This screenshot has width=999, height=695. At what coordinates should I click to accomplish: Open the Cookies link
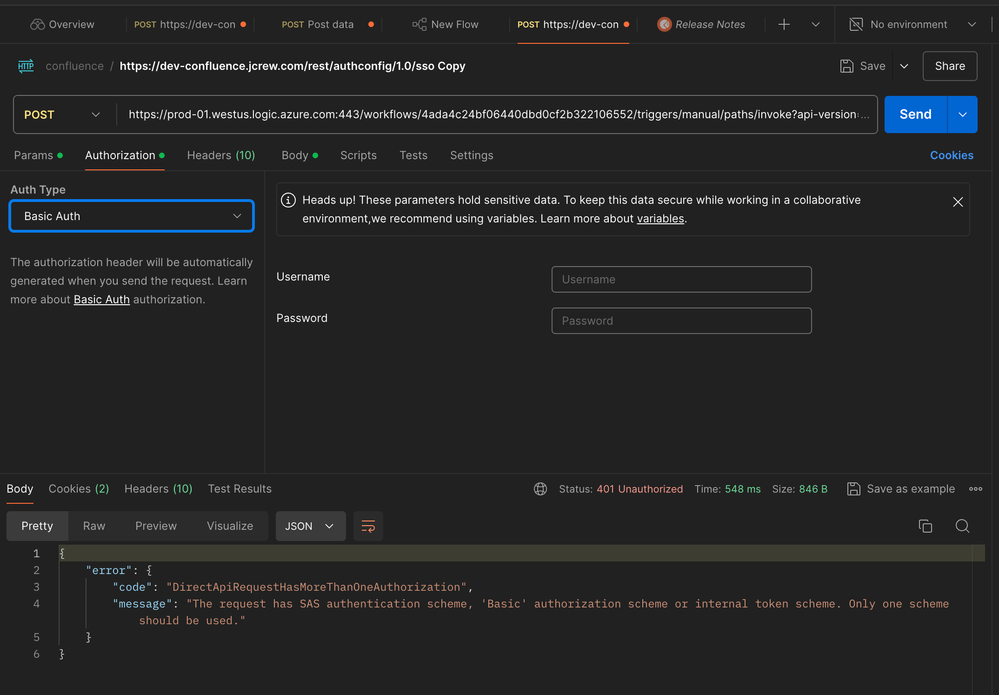point(951,155)
